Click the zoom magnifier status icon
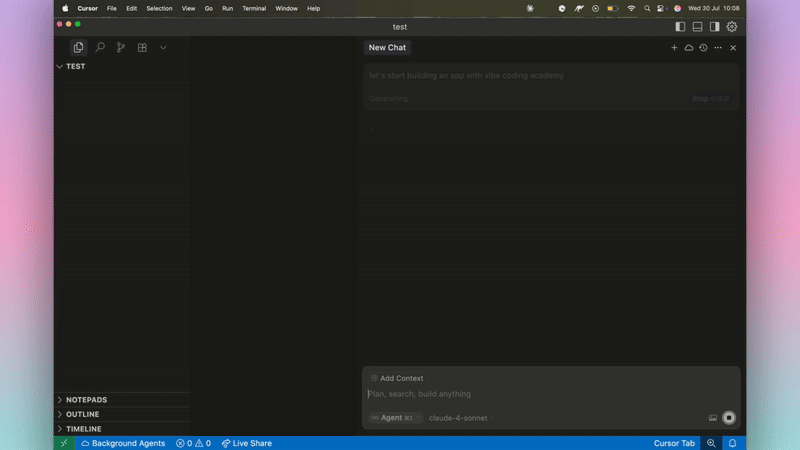 point(711,443)
